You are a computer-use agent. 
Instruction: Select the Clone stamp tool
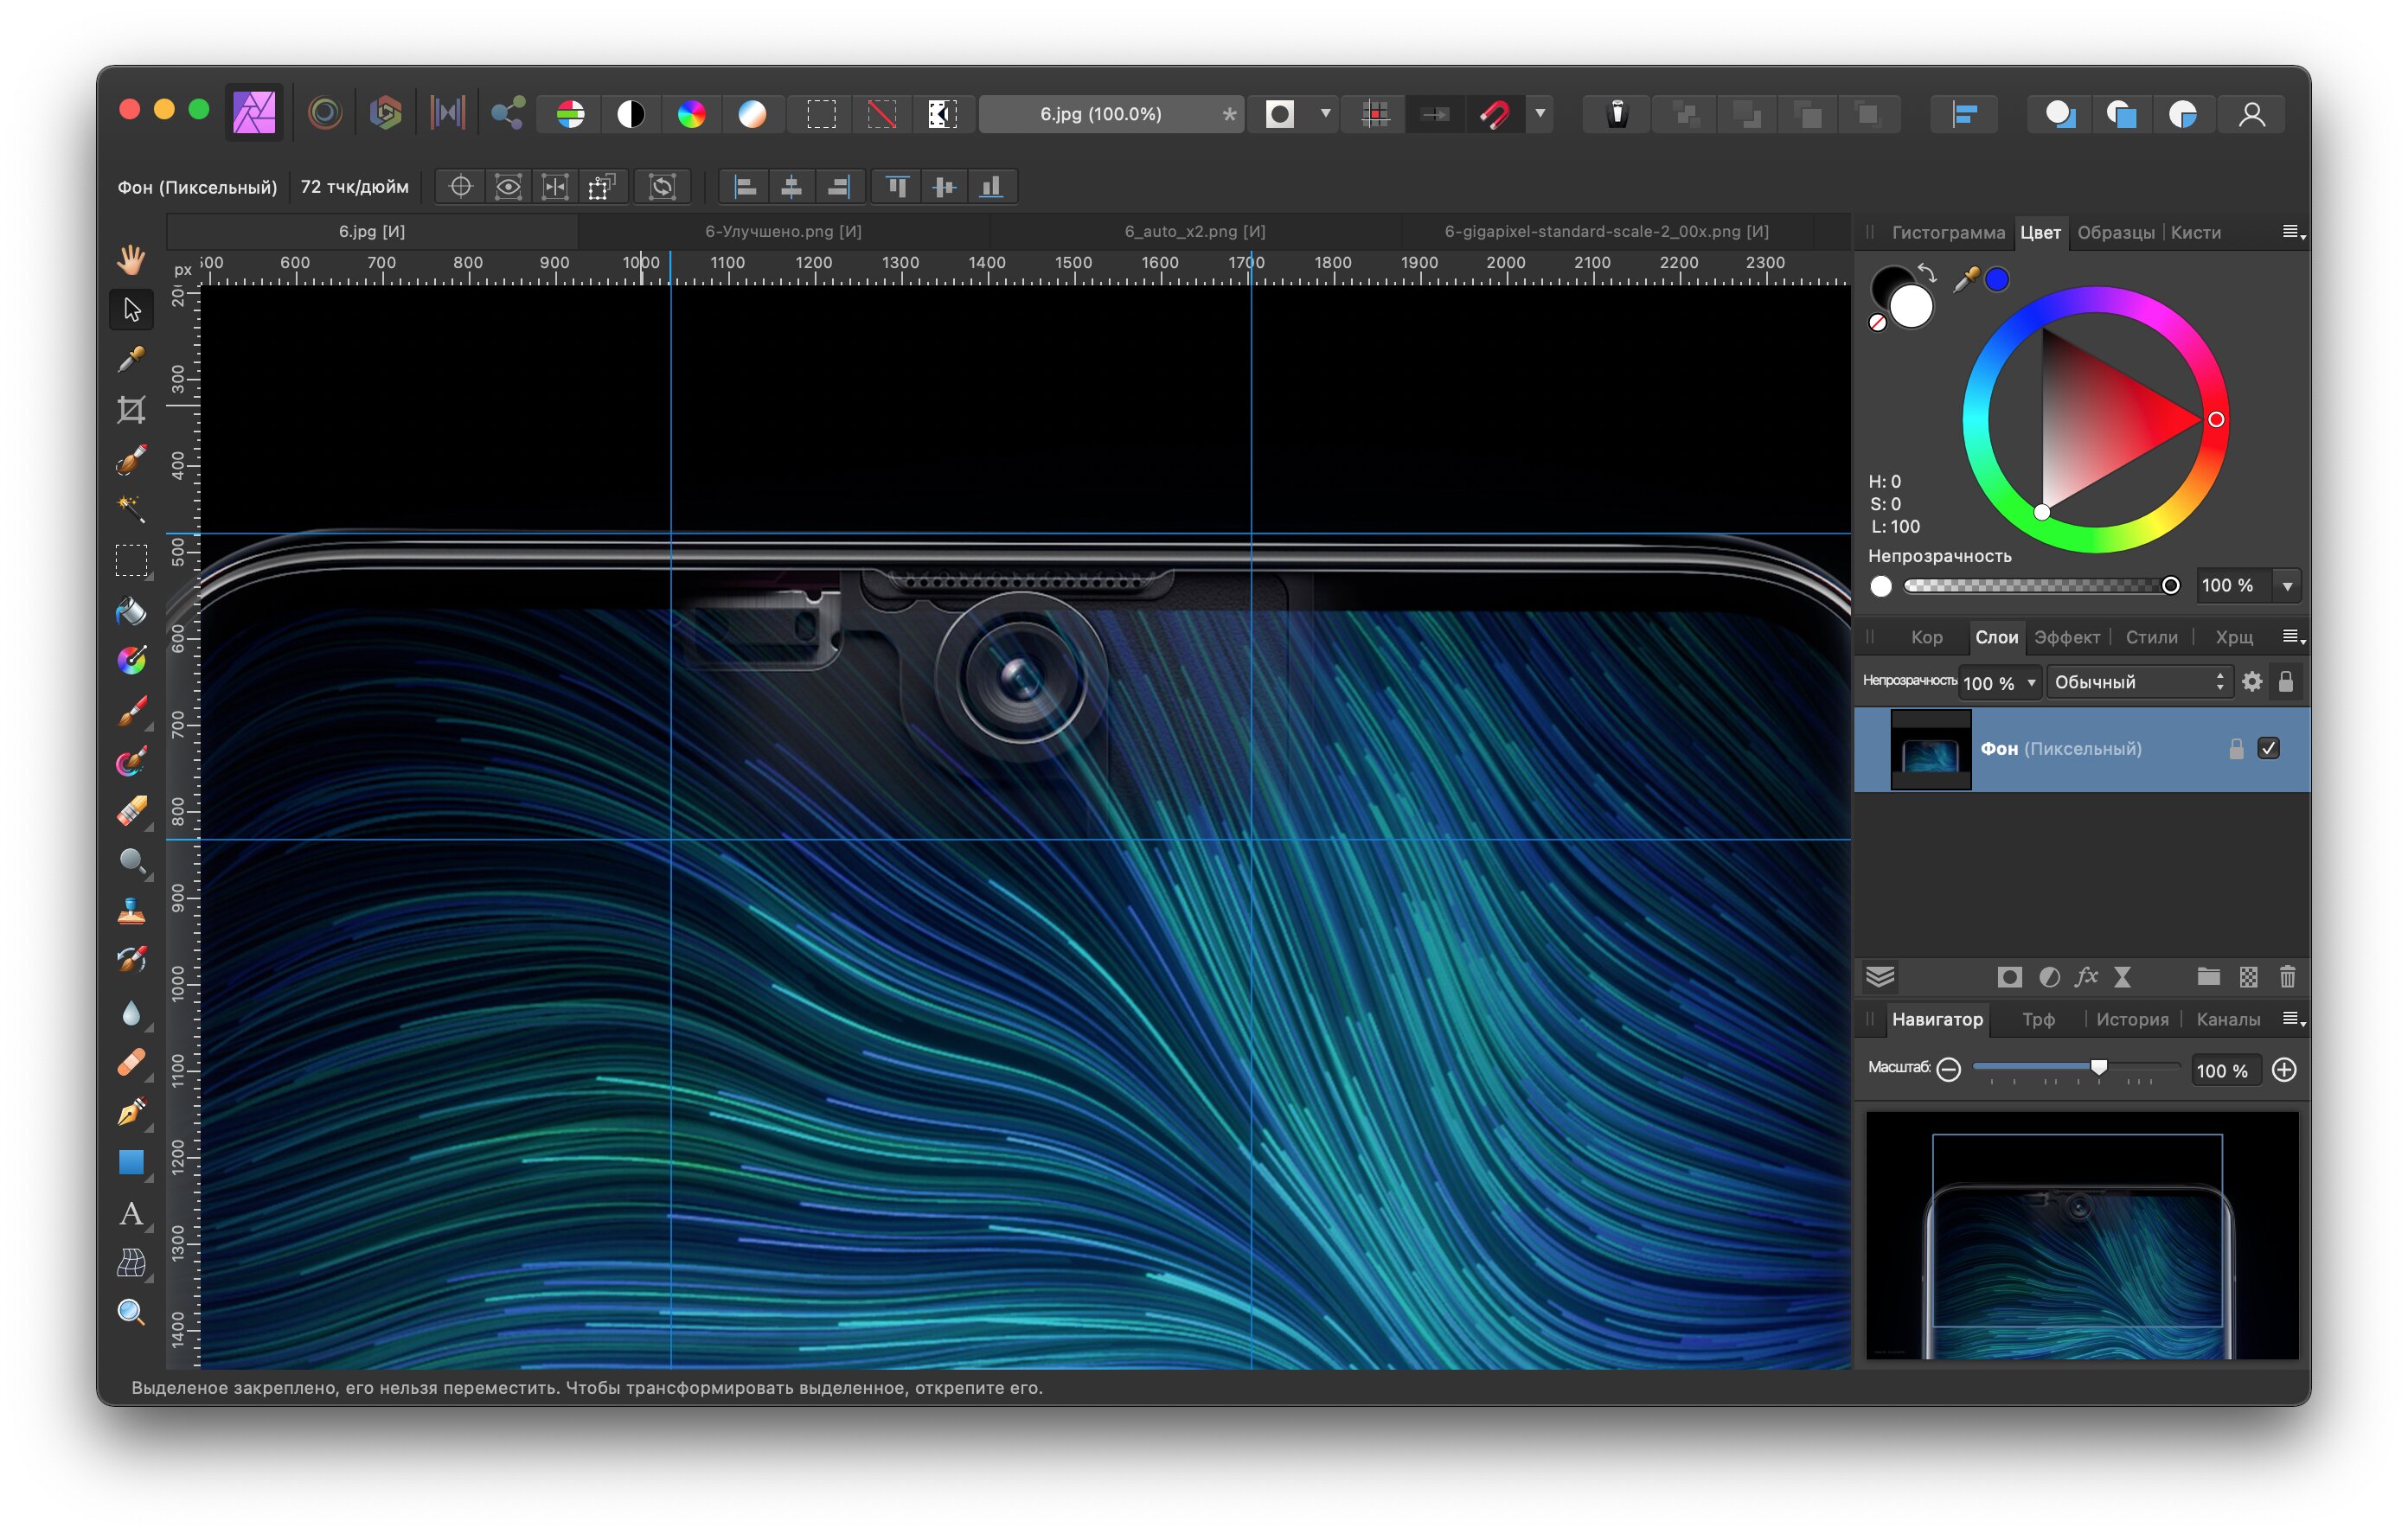click(x=131, y=911)
